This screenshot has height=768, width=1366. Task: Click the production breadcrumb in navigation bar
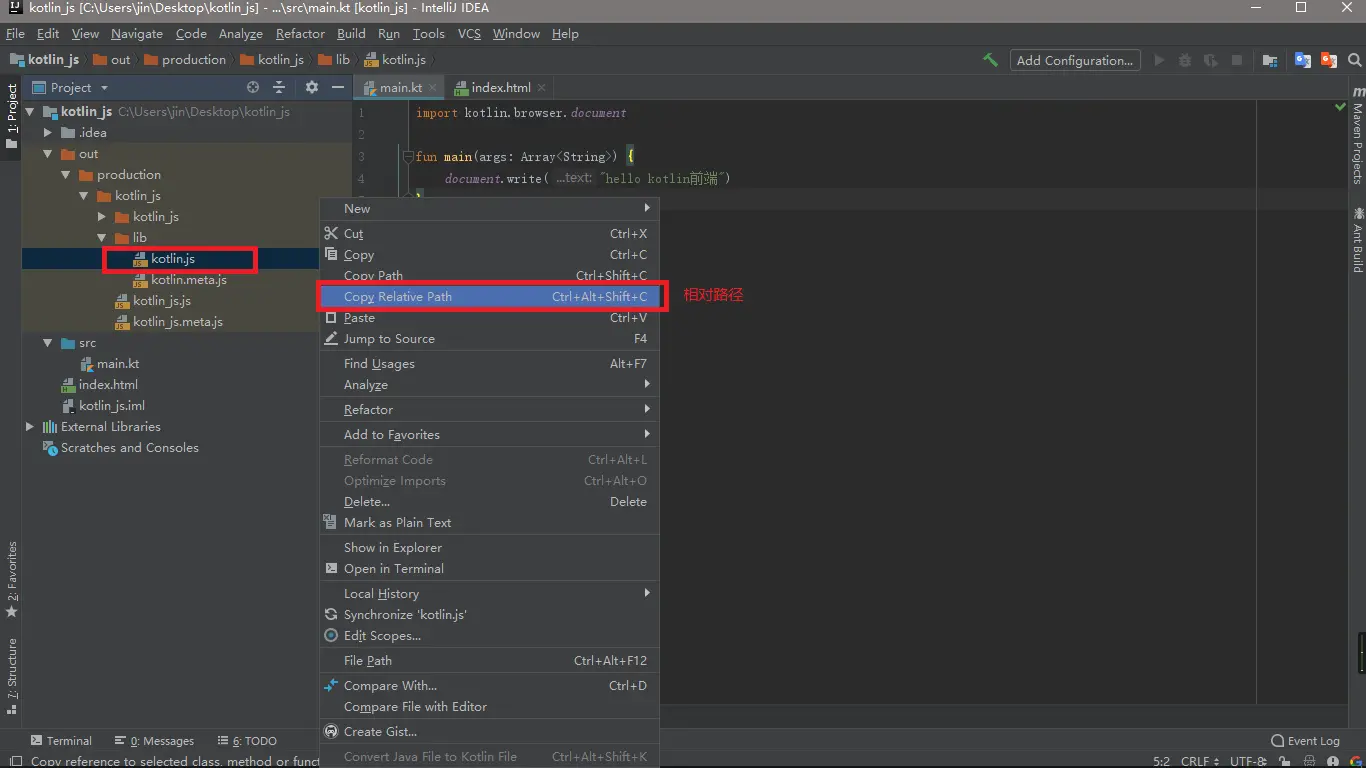[185, 60]
